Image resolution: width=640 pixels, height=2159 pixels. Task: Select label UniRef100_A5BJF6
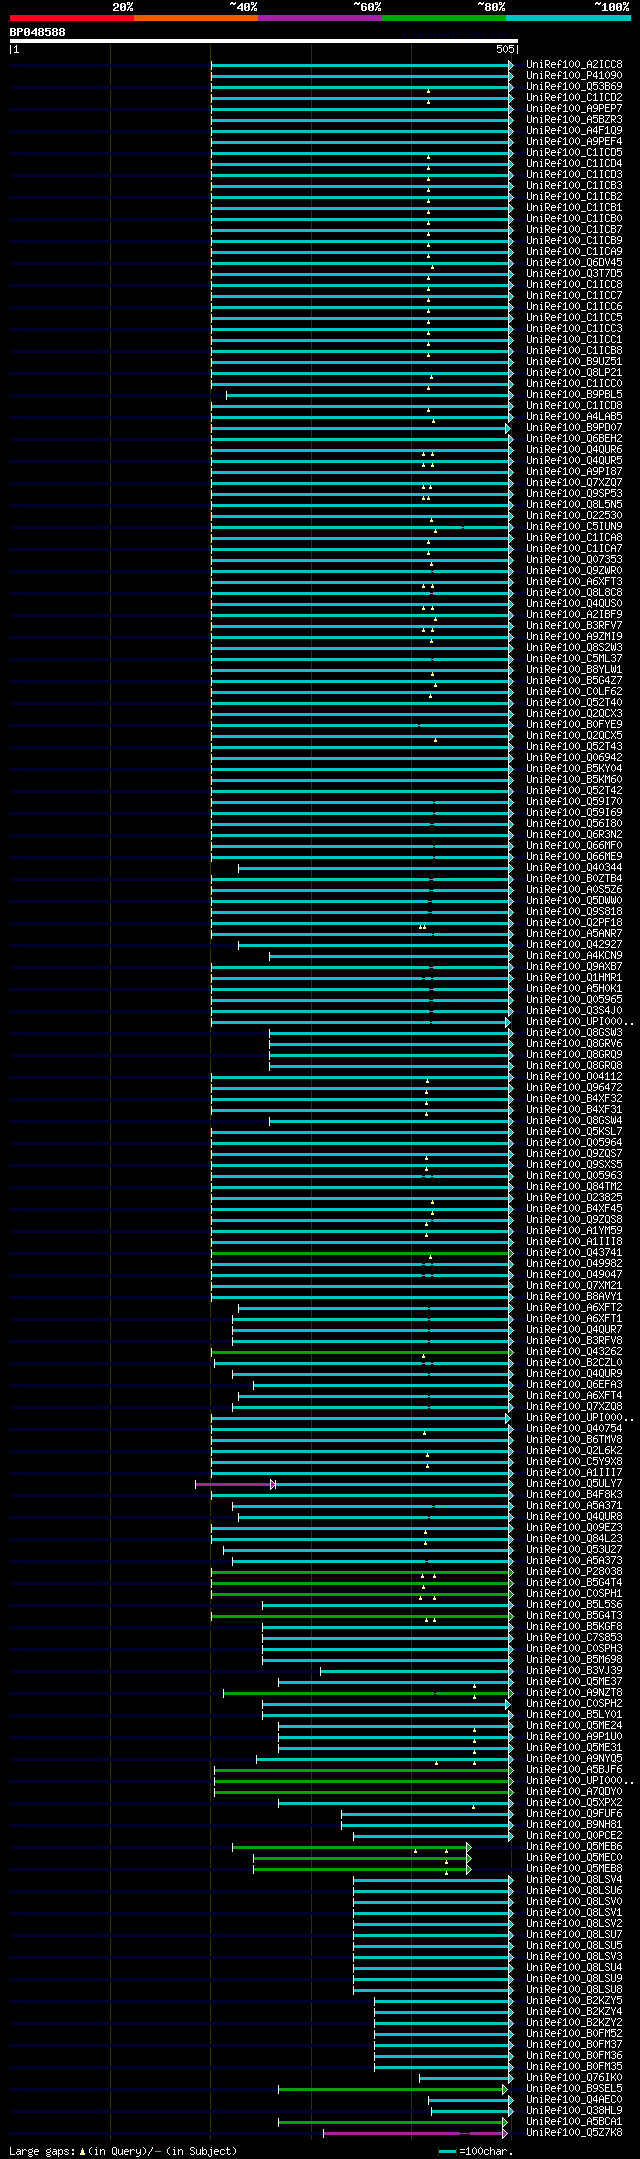[574, 1769]
